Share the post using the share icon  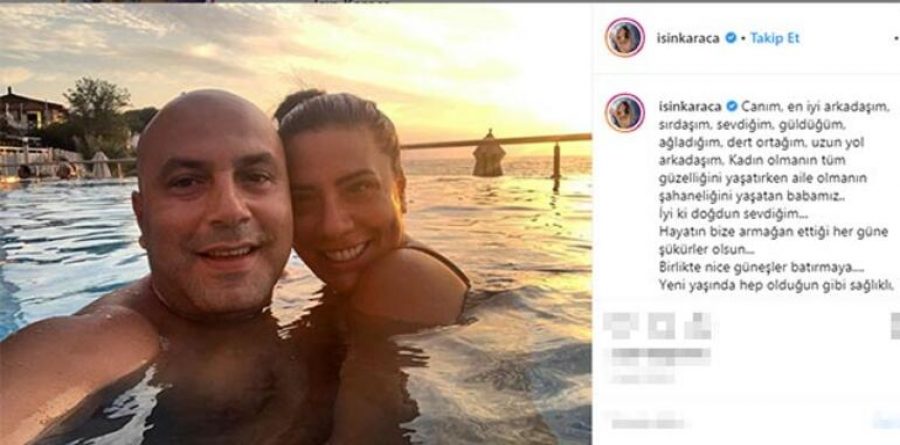[x=698, y=326]
